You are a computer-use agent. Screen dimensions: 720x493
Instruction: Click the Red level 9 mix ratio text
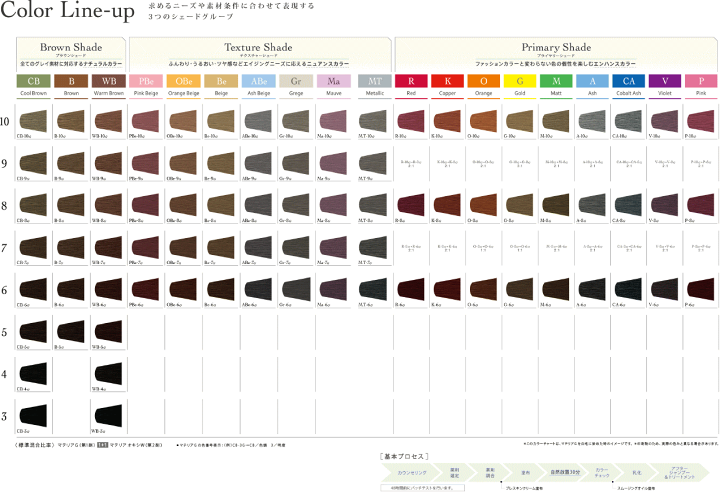pyautogui.click(x=411, y=163)
